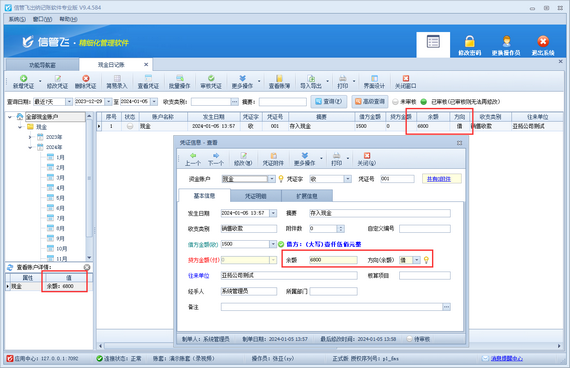Click the 查询 search button
This screenshot has width=570, height=368.
pyautogui.click(x=329, y=101)
